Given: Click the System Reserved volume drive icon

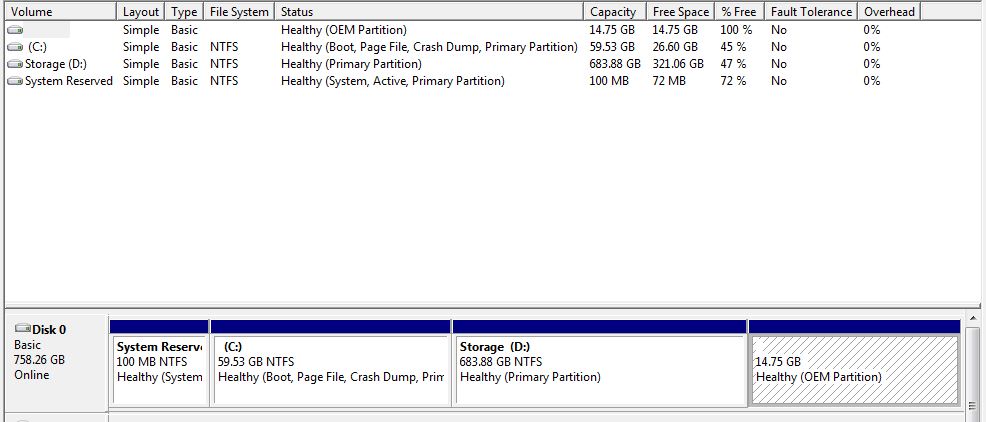Looking at the screenshot, I should (x=15, y=81).
